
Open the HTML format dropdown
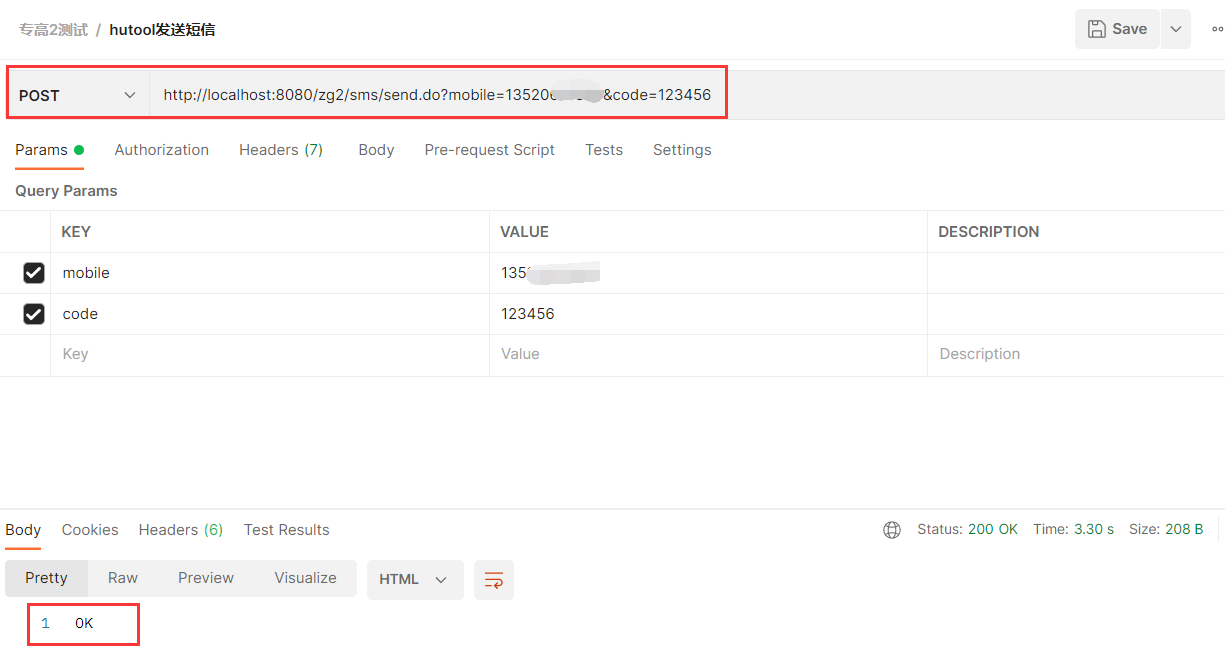[x=415, y=580]
